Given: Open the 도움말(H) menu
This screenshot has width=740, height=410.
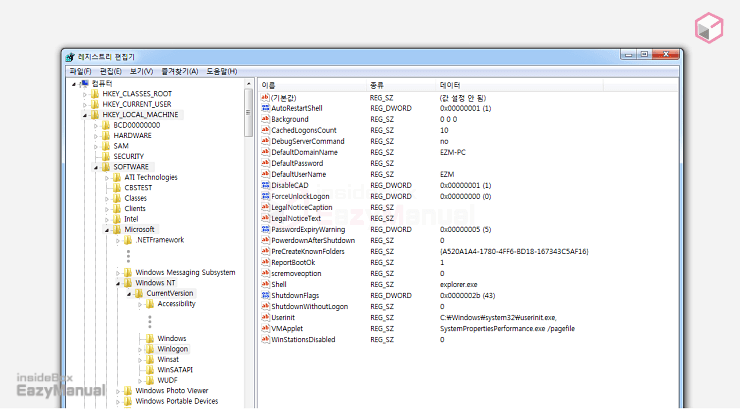Looking at the screenshot, I should pyautogui.click(x=221, y=71).
